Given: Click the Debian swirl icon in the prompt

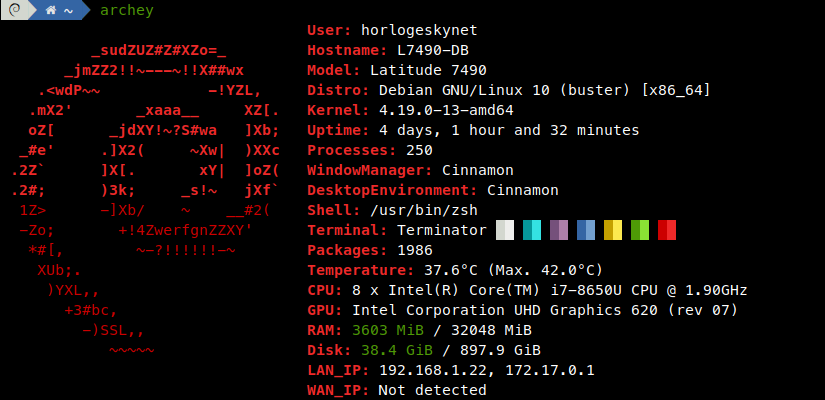Looking at the screenshot, I should click(x=13, y=10).
